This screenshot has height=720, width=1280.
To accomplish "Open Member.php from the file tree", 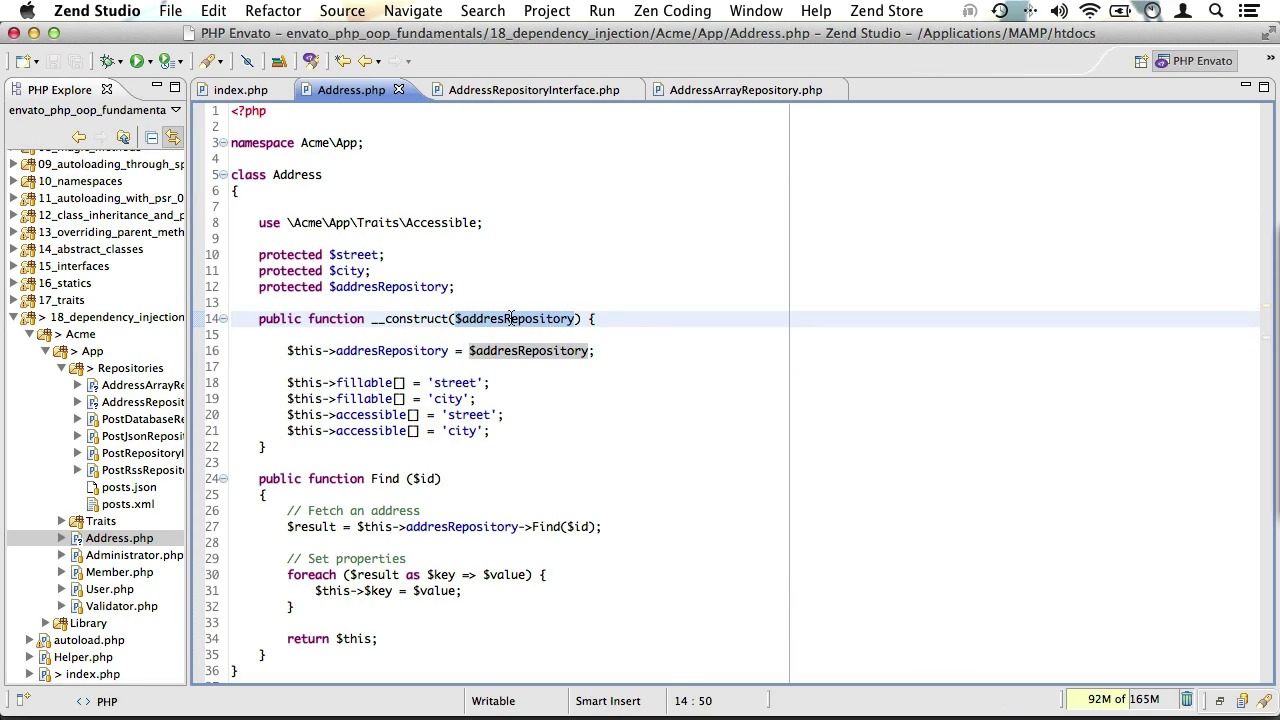I will [x=119, y=572].
